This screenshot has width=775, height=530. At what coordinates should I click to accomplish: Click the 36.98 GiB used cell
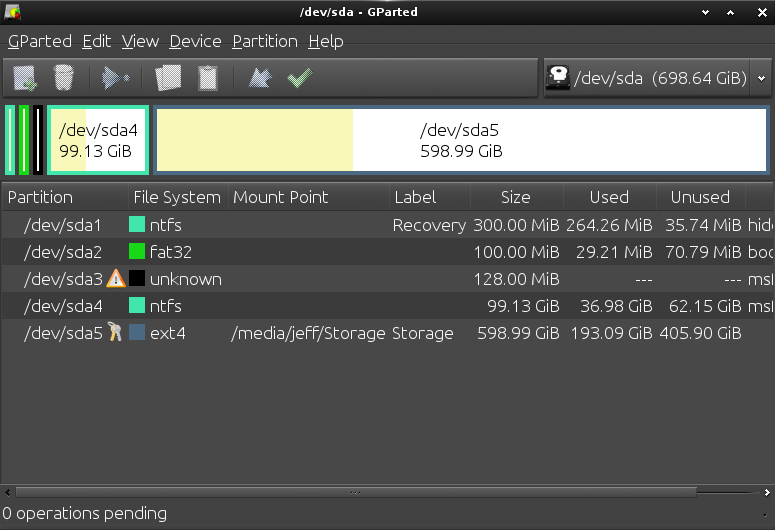pos(616,306)
